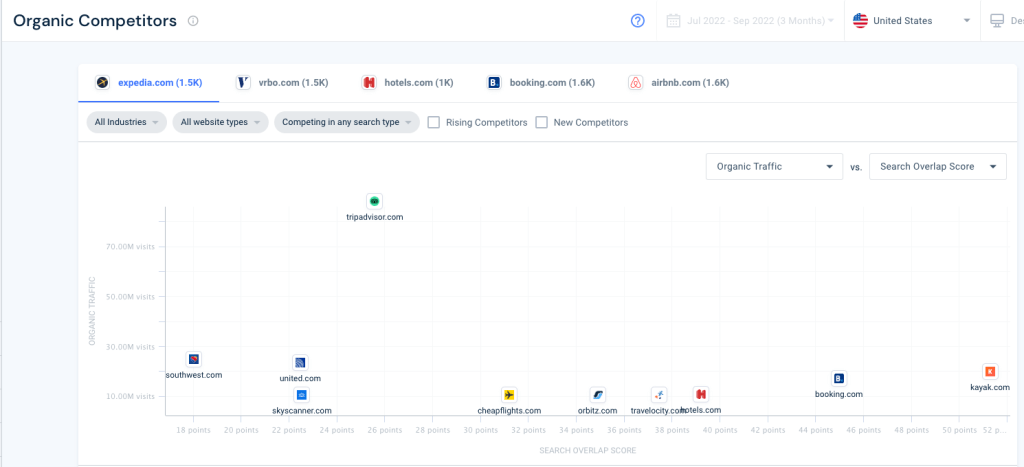This screenshot has height=467, width=1024.
Task: Enable the Rising Competitors checkbox
Action: 434,122
